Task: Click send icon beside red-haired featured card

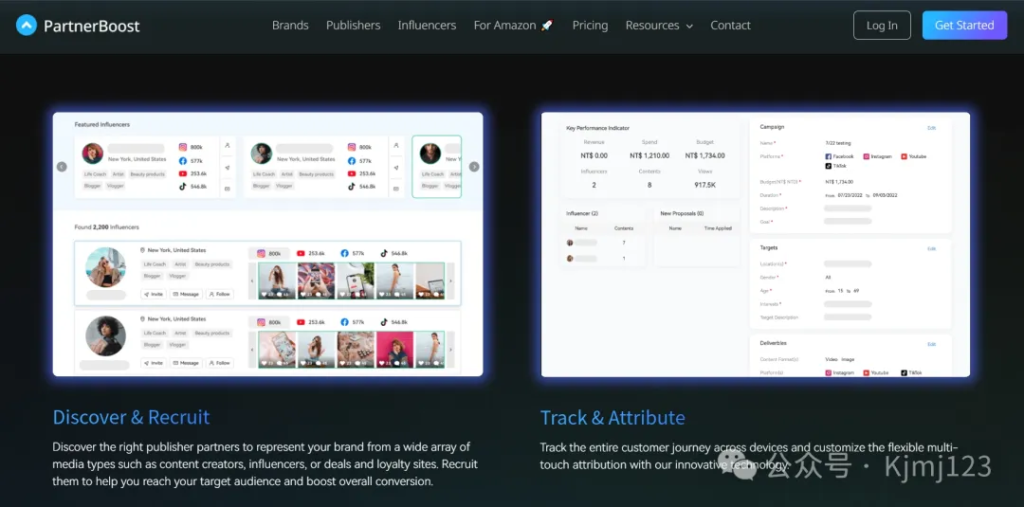Action: (x=227, y=167)
